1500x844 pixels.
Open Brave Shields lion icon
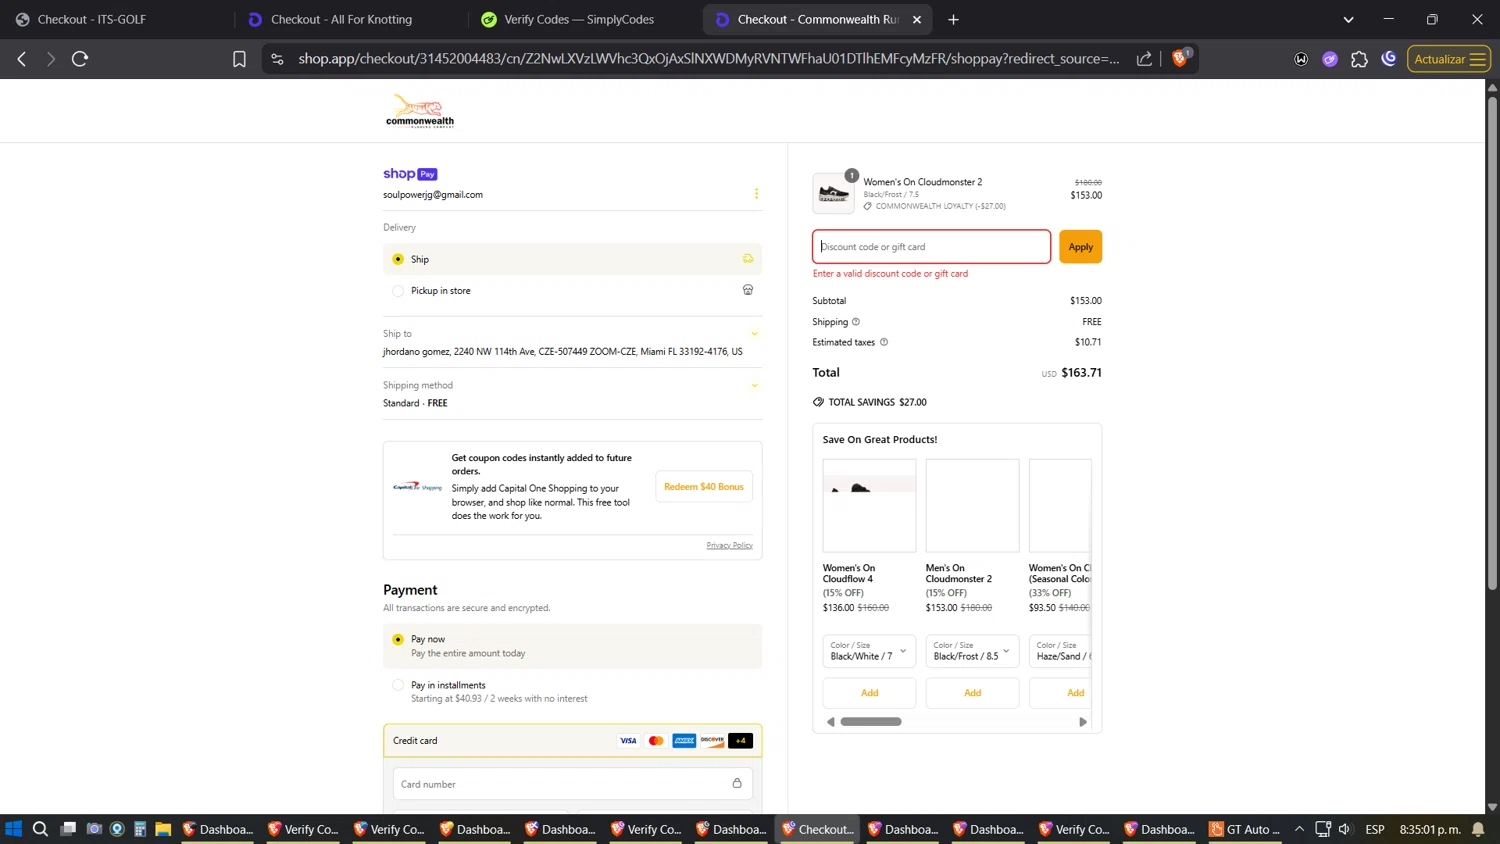click(x=1180, y=58)
